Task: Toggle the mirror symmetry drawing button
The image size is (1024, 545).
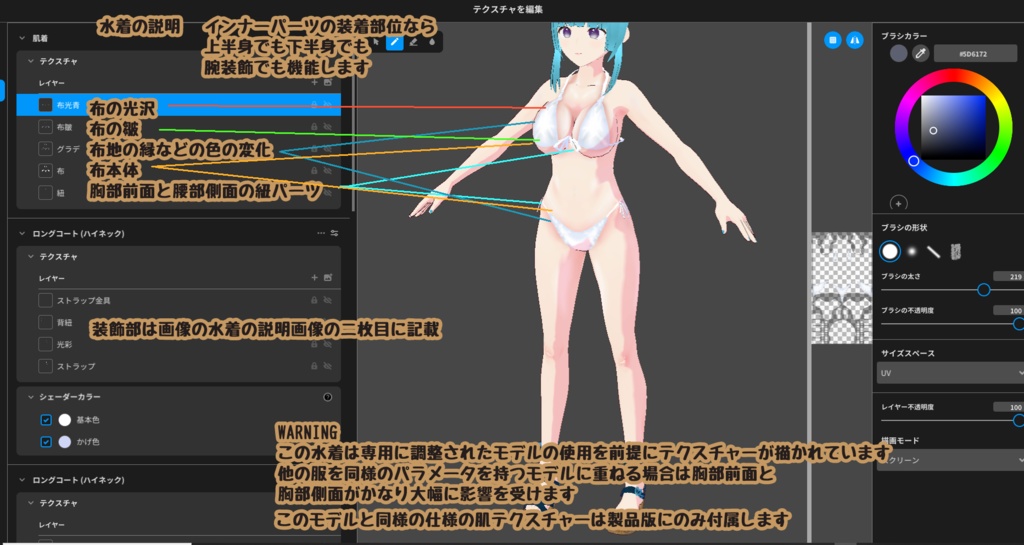Action: (x=855, y=40)
